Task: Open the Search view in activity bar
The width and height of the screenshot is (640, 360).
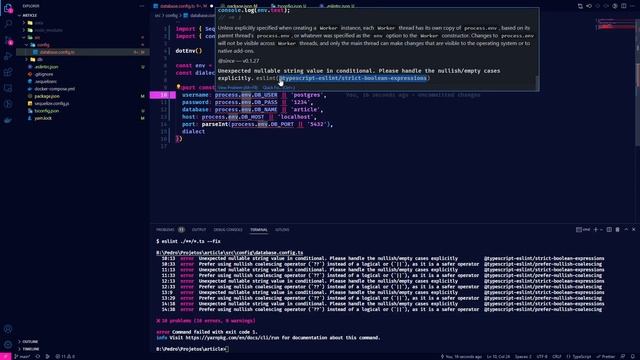Action: tap(8, 24)
